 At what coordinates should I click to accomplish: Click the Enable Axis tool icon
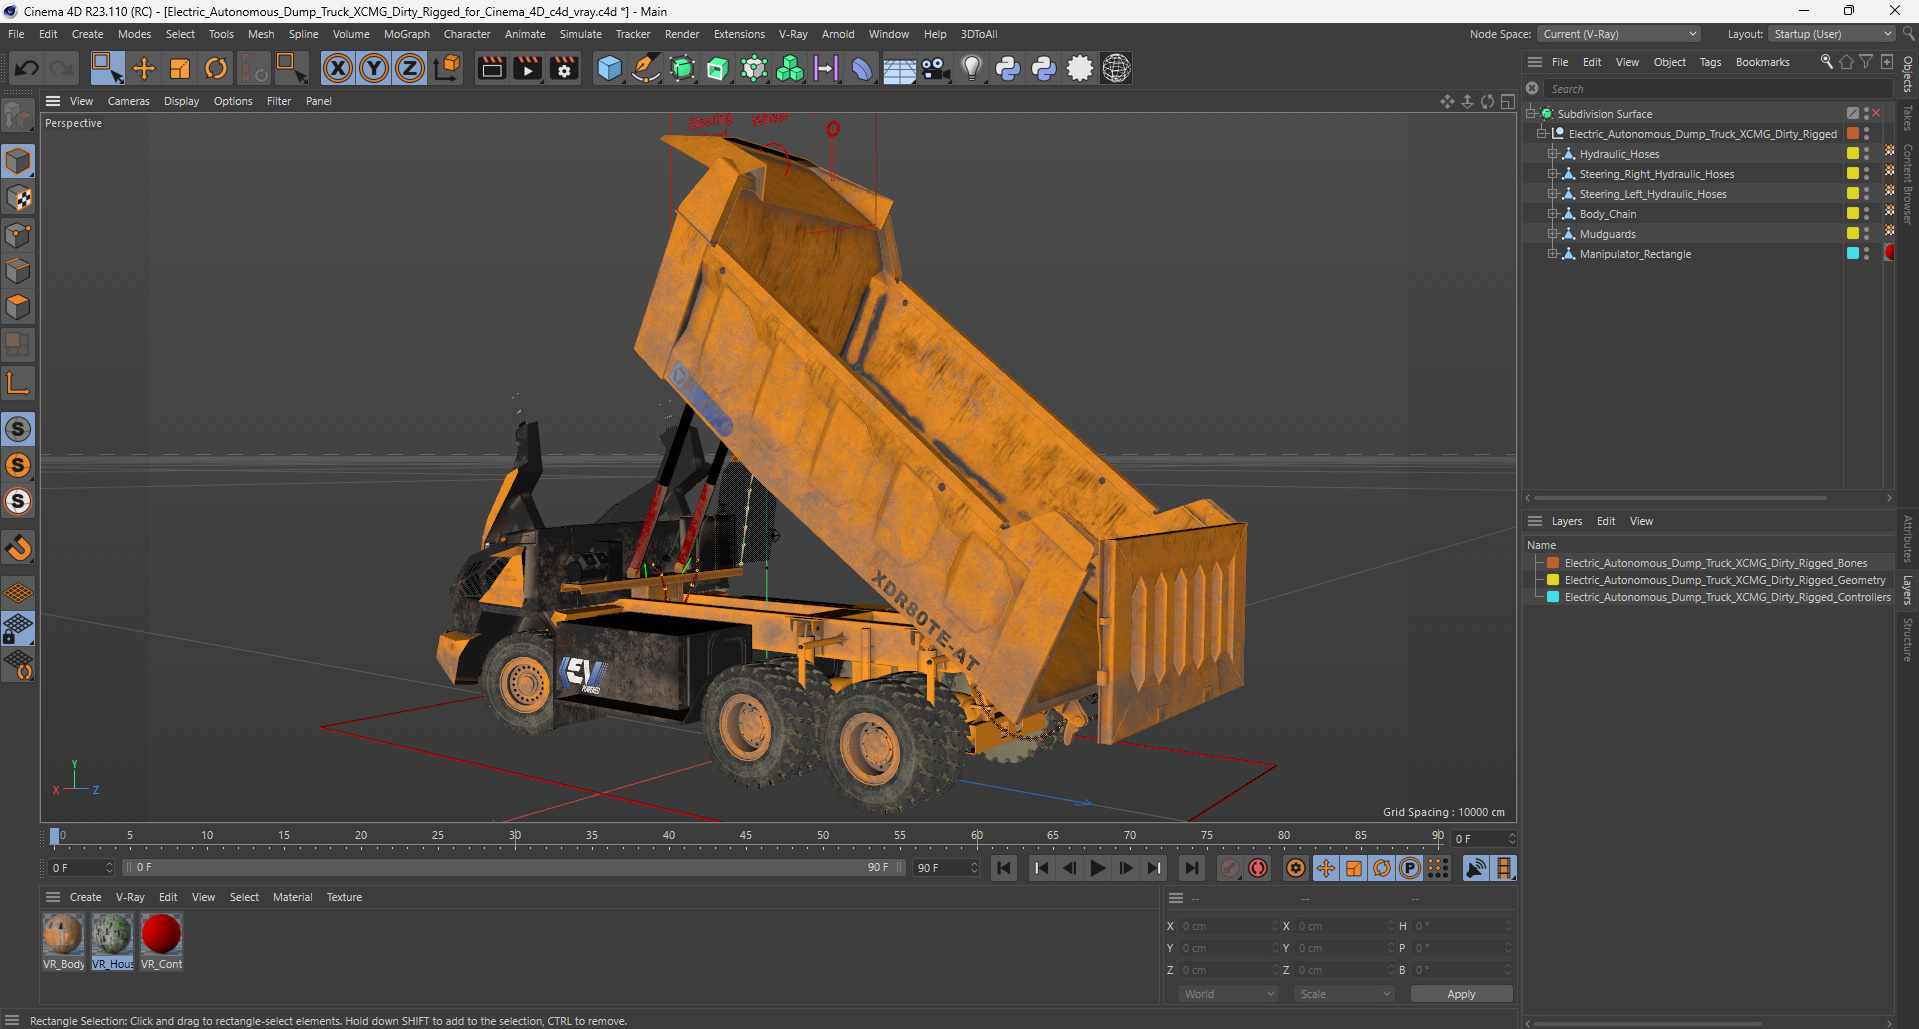click(18, 382)
